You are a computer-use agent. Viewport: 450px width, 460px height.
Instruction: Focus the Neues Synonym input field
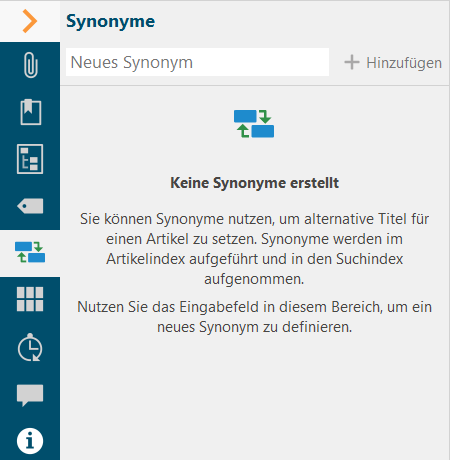pos(197,62)
